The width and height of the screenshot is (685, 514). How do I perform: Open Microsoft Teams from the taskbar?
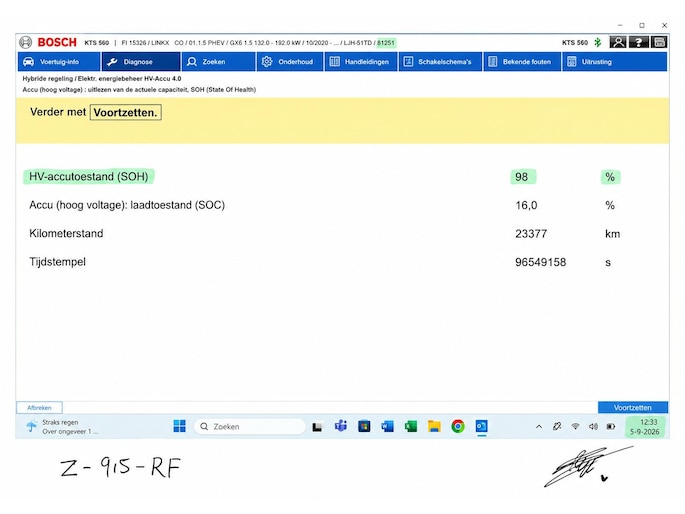click(341, 426)
